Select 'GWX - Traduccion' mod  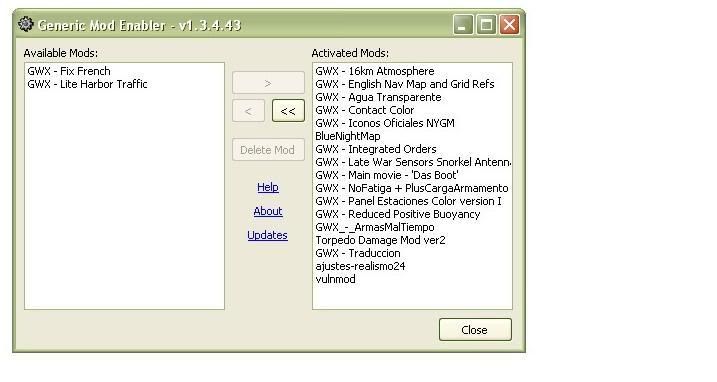click(358, 253)
